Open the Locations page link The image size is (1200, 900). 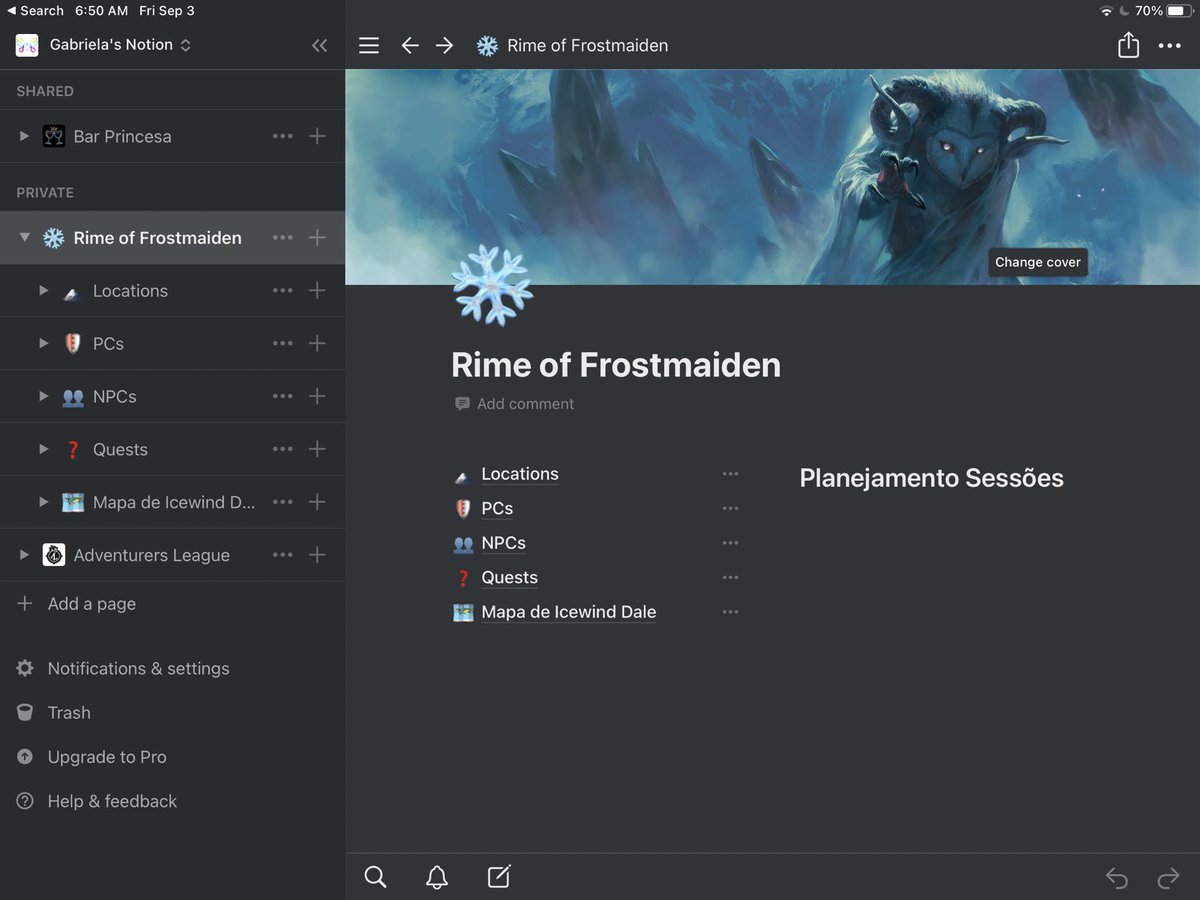(520, 474)
